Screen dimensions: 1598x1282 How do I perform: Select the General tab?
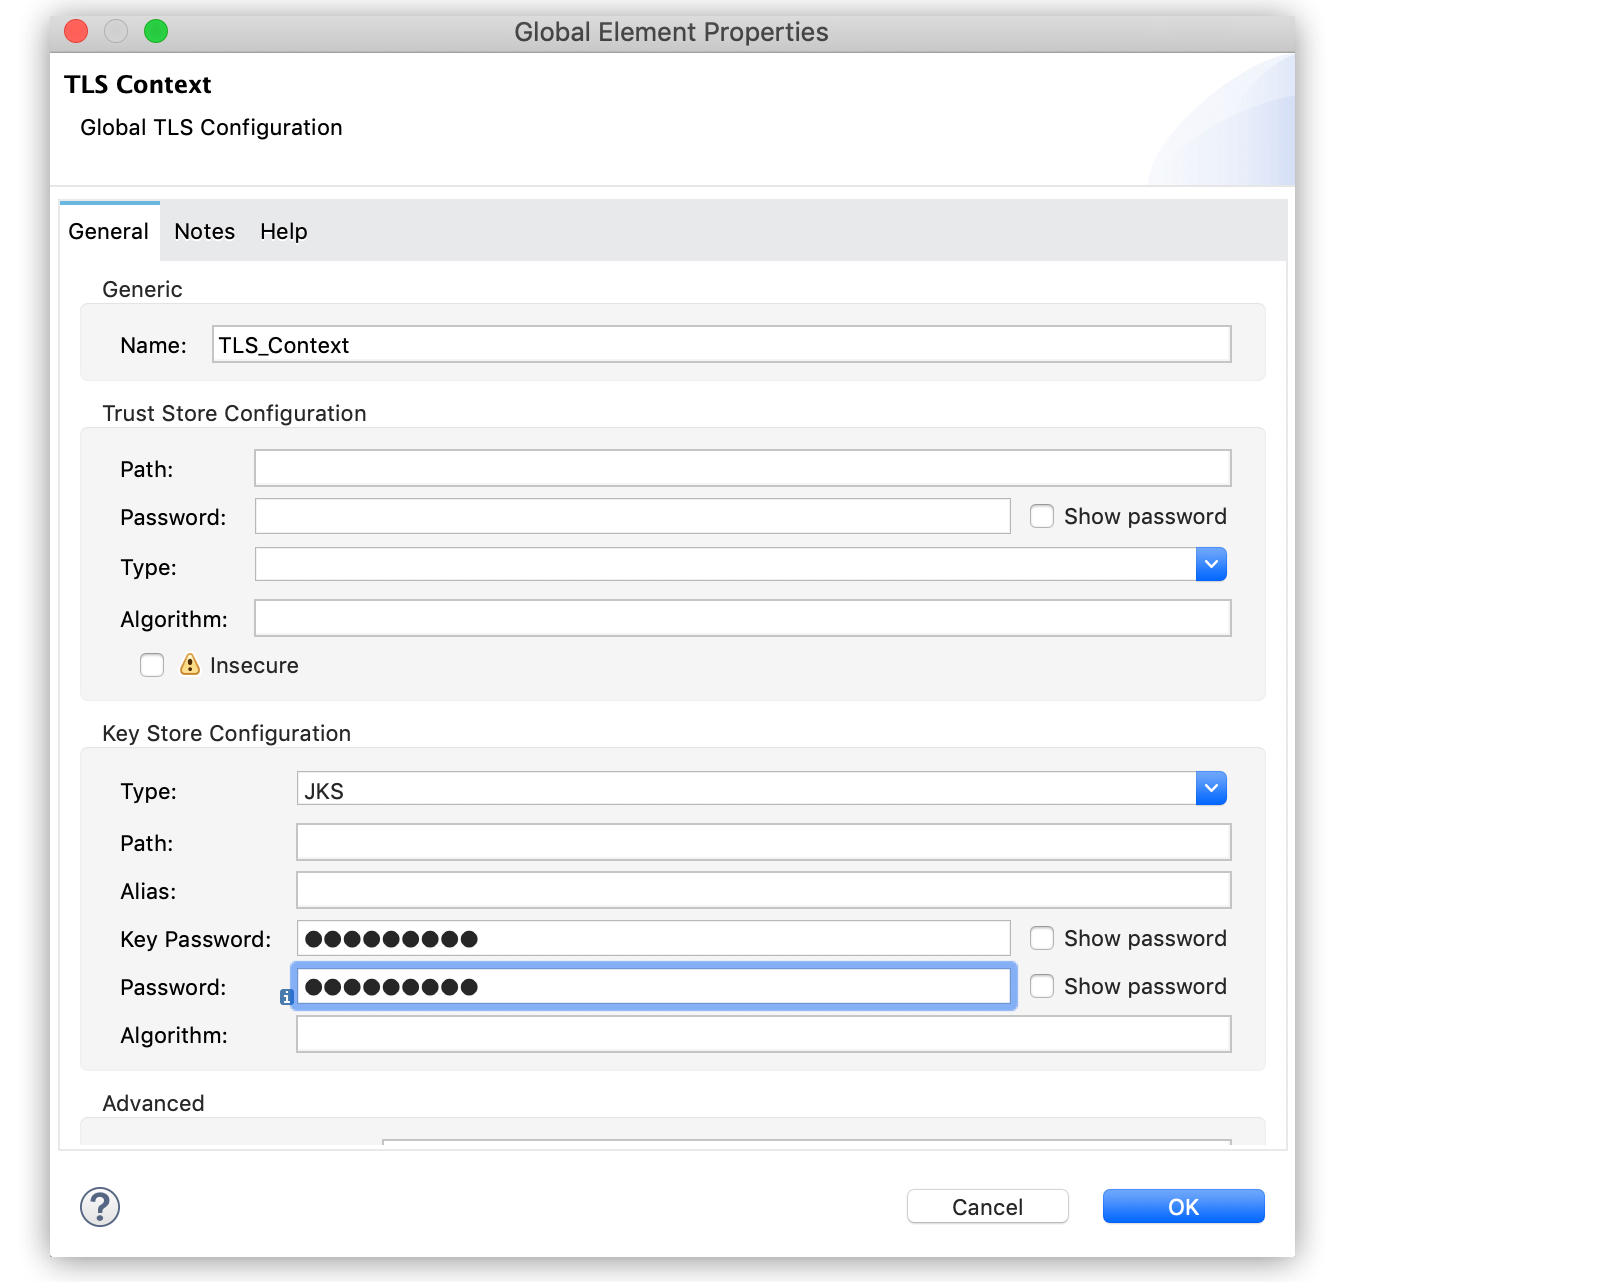(x=108, y=232)
